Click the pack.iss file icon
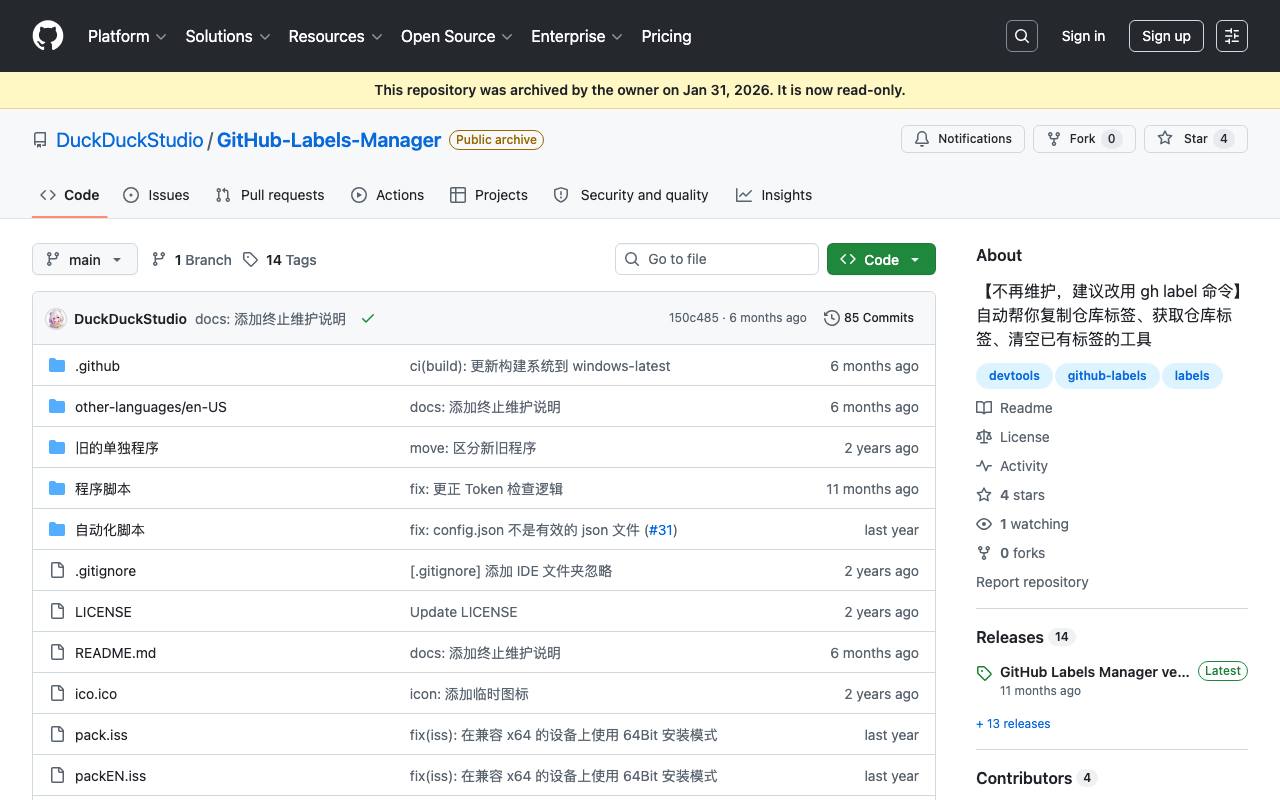1280x800 pixels. pos(57,735)
